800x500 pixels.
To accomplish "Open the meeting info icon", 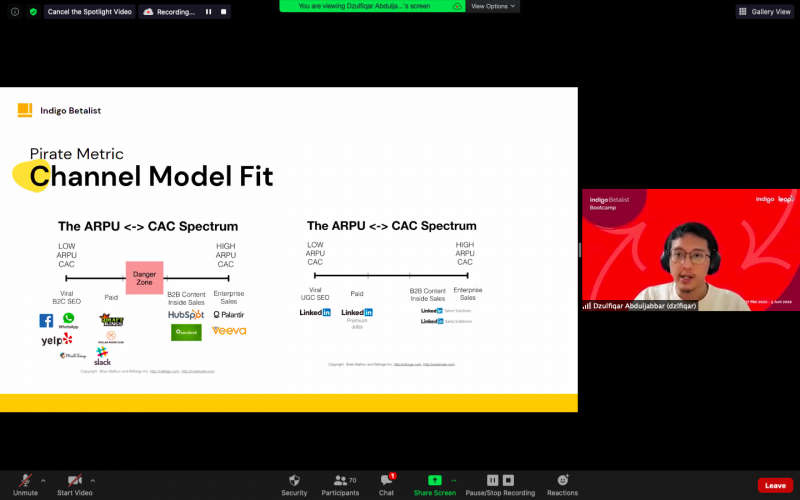I will [15, 12].
